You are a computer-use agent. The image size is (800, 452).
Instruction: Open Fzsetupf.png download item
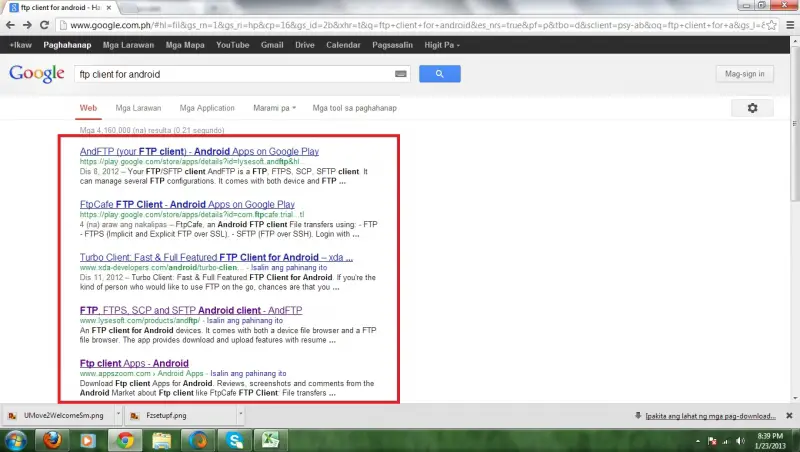pos(181,415)
